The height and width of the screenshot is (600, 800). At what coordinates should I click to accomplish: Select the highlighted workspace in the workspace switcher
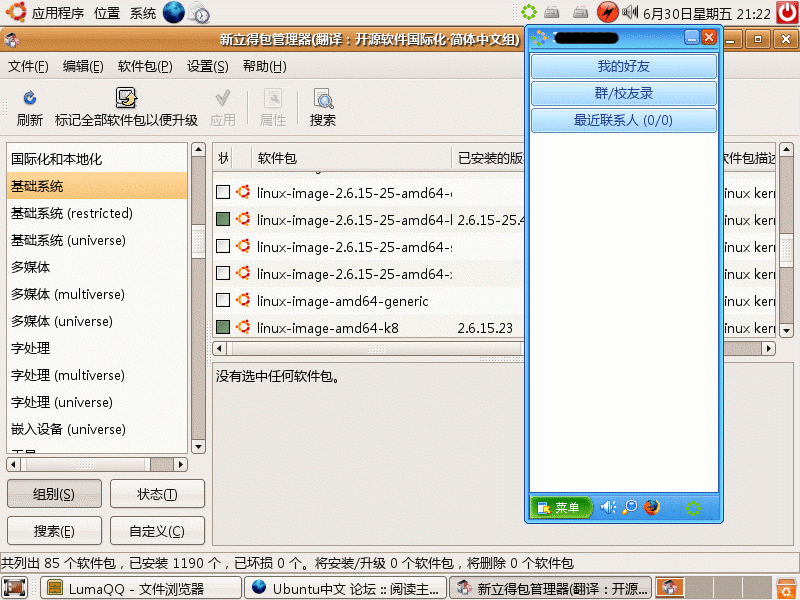(669, 588)
